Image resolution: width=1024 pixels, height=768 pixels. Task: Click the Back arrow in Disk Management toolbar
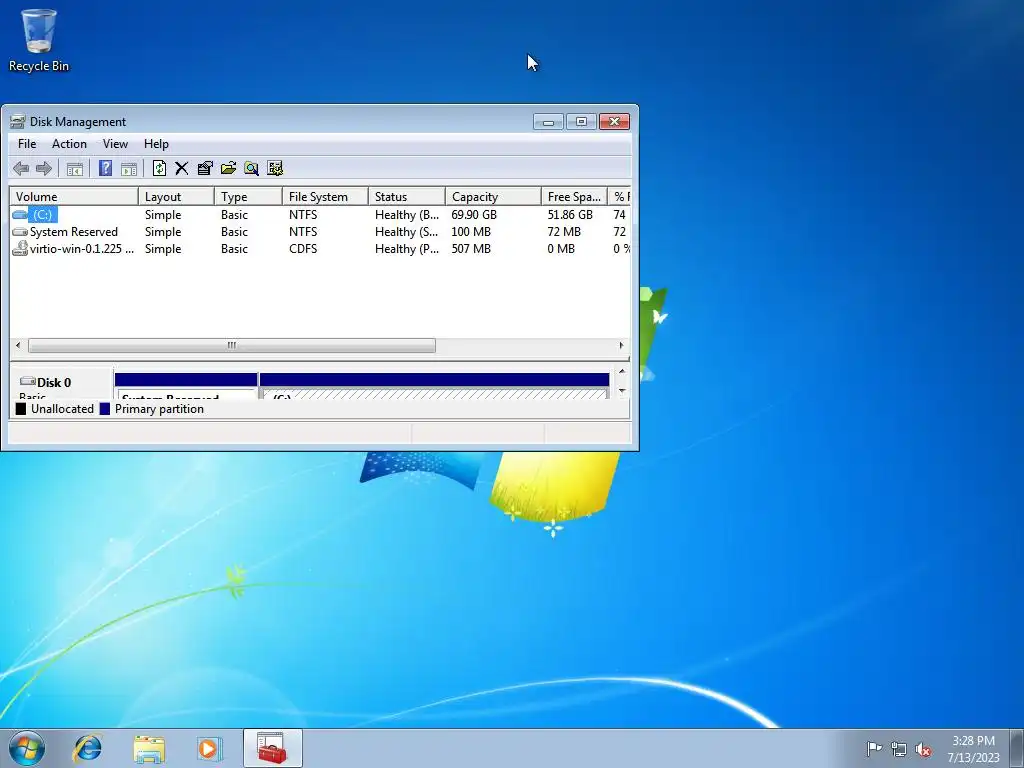[x=21, y=168]
